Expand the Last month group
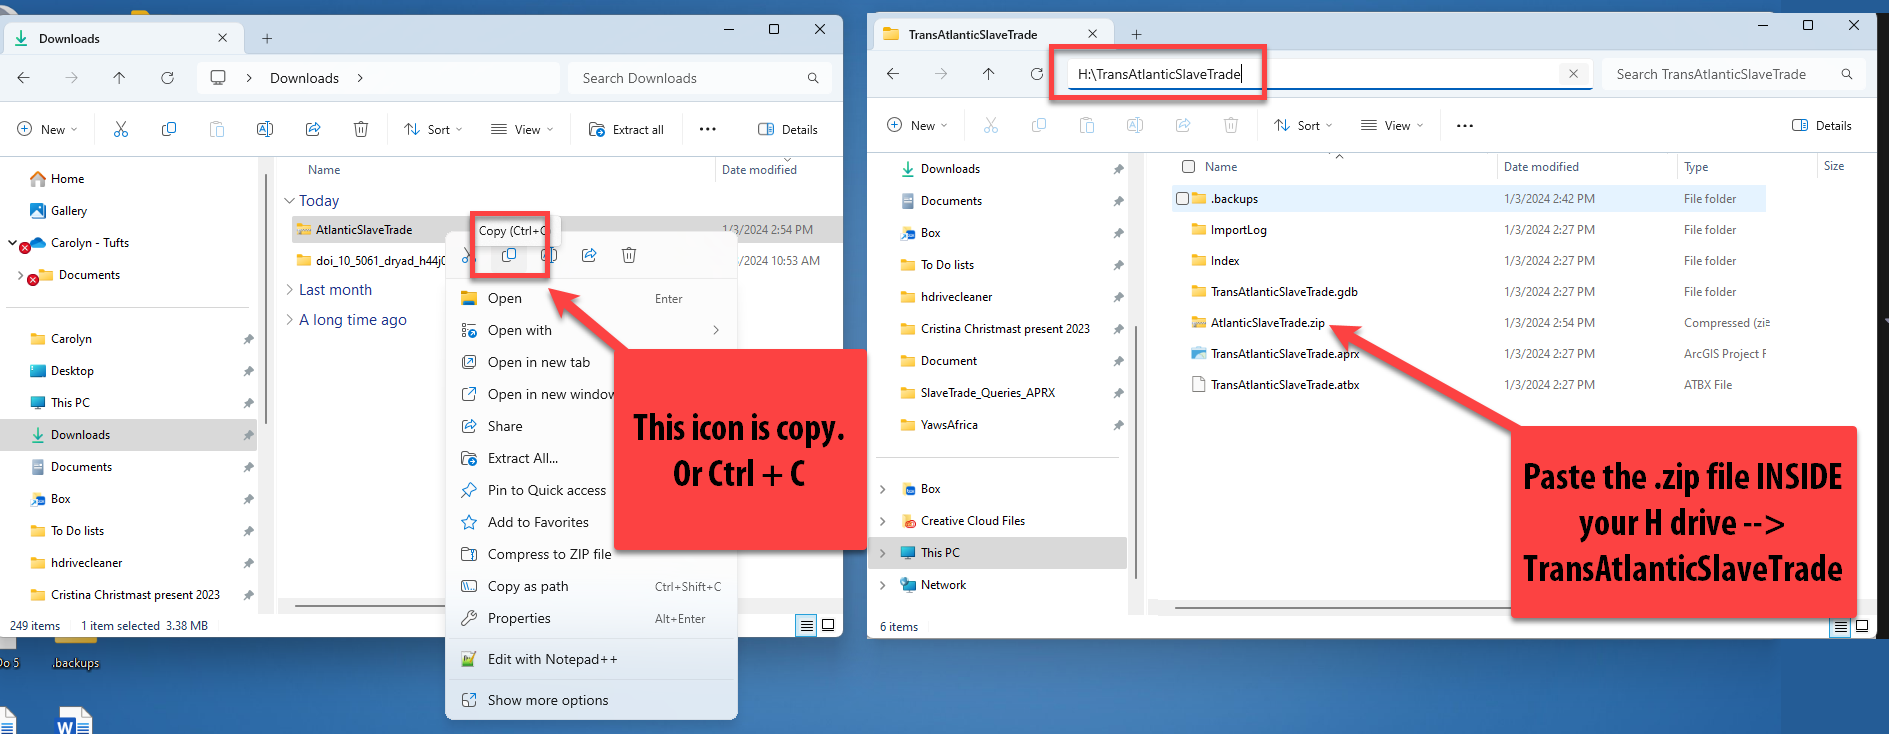Screen dimensions: 1889x734 click(x=289, y=290)
